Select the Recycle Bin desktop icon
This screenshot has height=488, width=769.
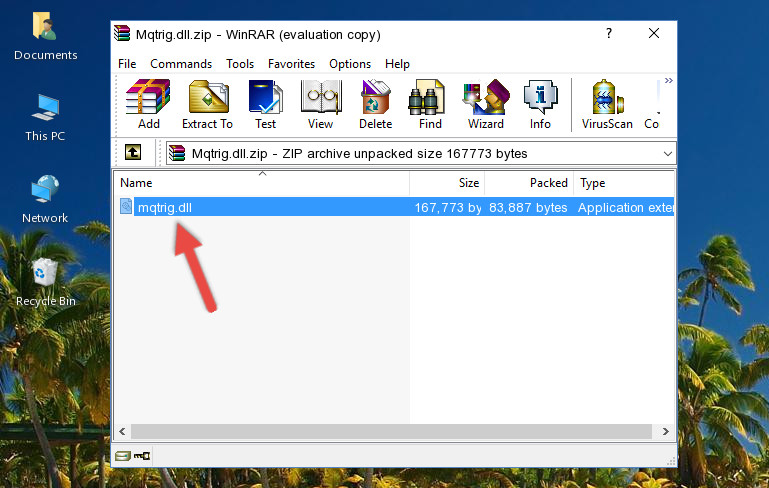[x=45, y=282]
